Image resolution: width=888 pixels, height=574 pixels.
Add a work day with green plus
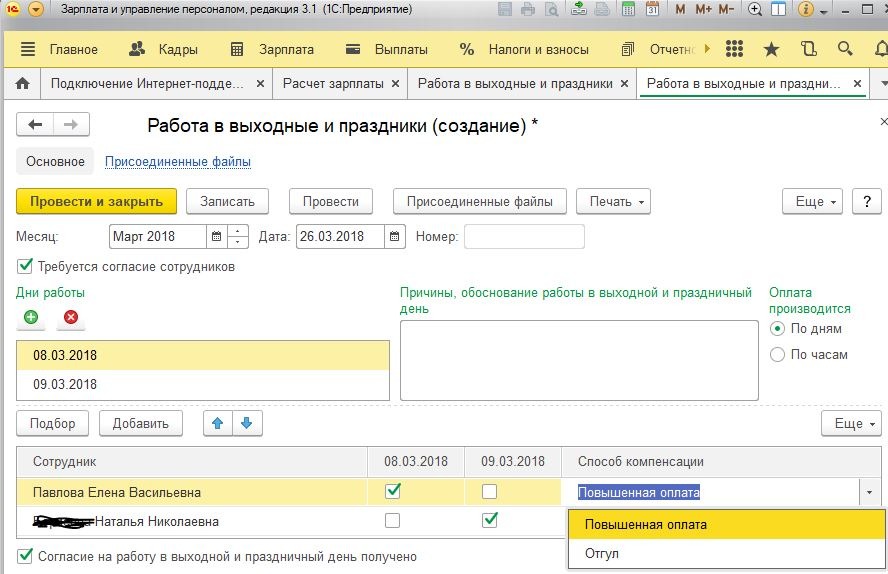31,317
